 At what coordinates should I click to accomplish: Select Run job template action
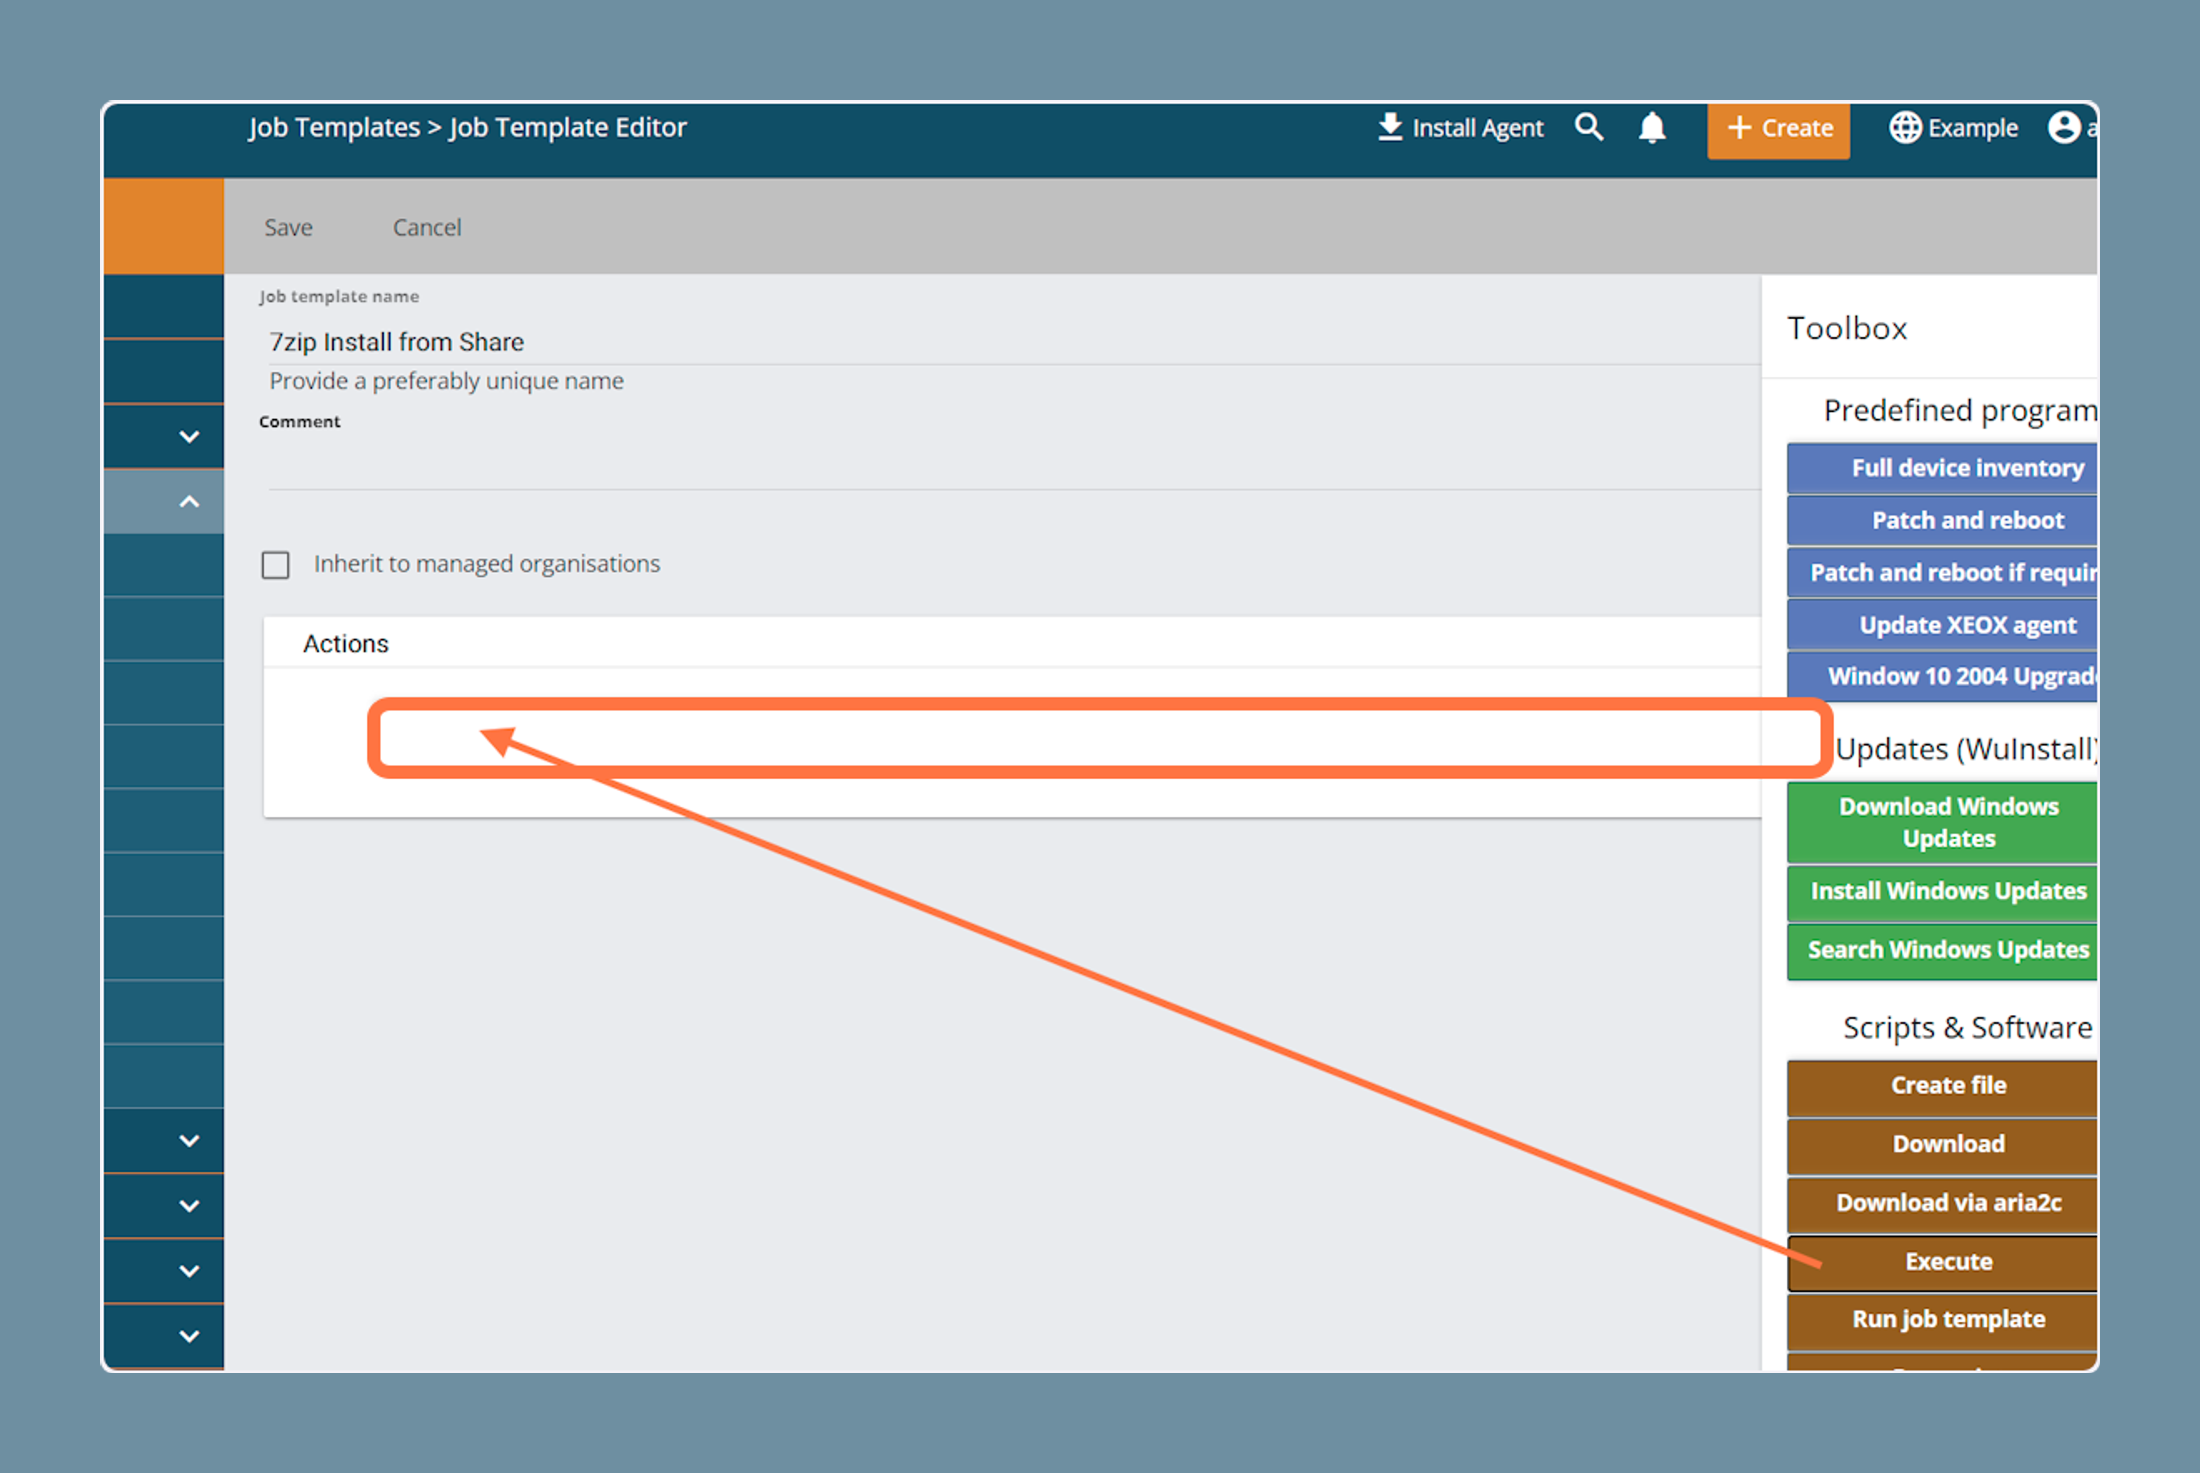tap(1942, 1320)
